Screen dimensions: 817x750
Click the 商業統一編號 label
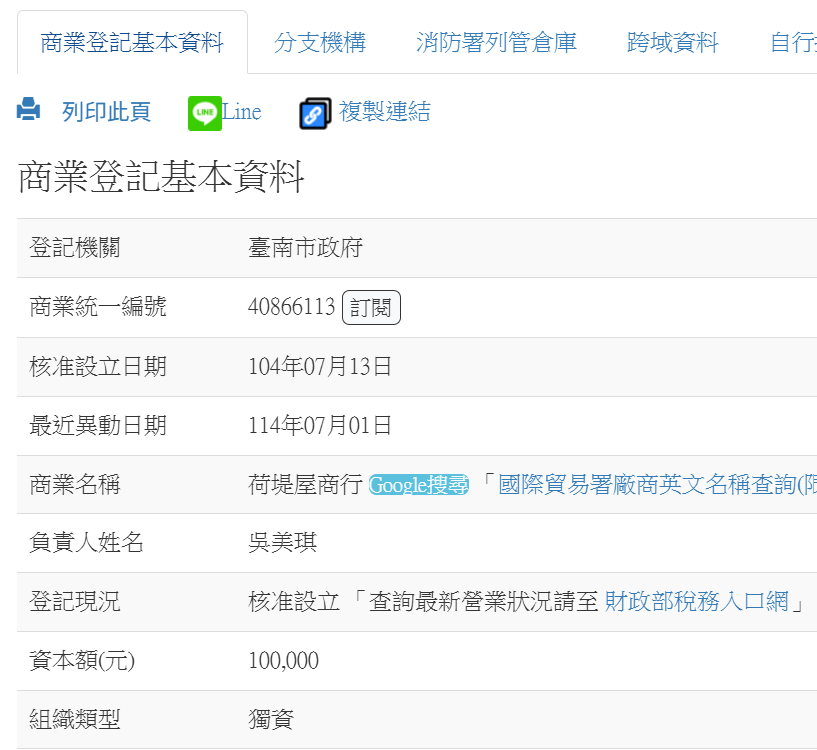point(98,306)
